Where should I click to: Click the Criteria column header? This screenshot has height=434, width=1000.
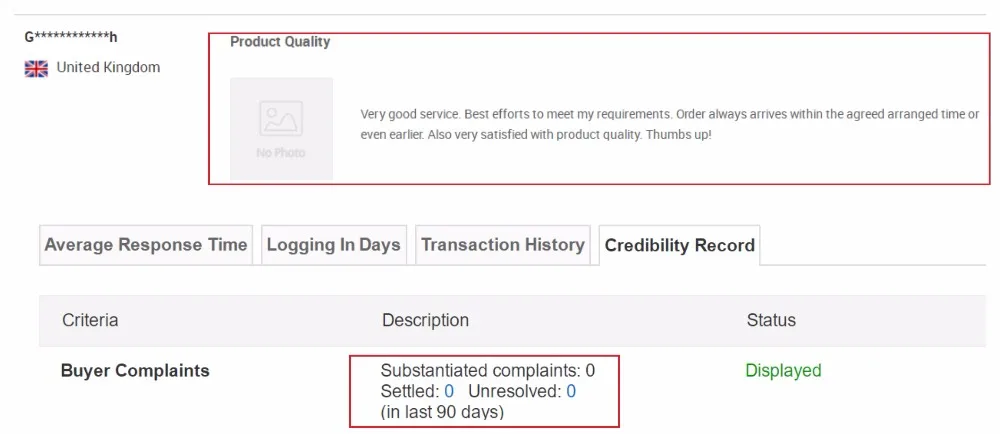click(90, 320)
